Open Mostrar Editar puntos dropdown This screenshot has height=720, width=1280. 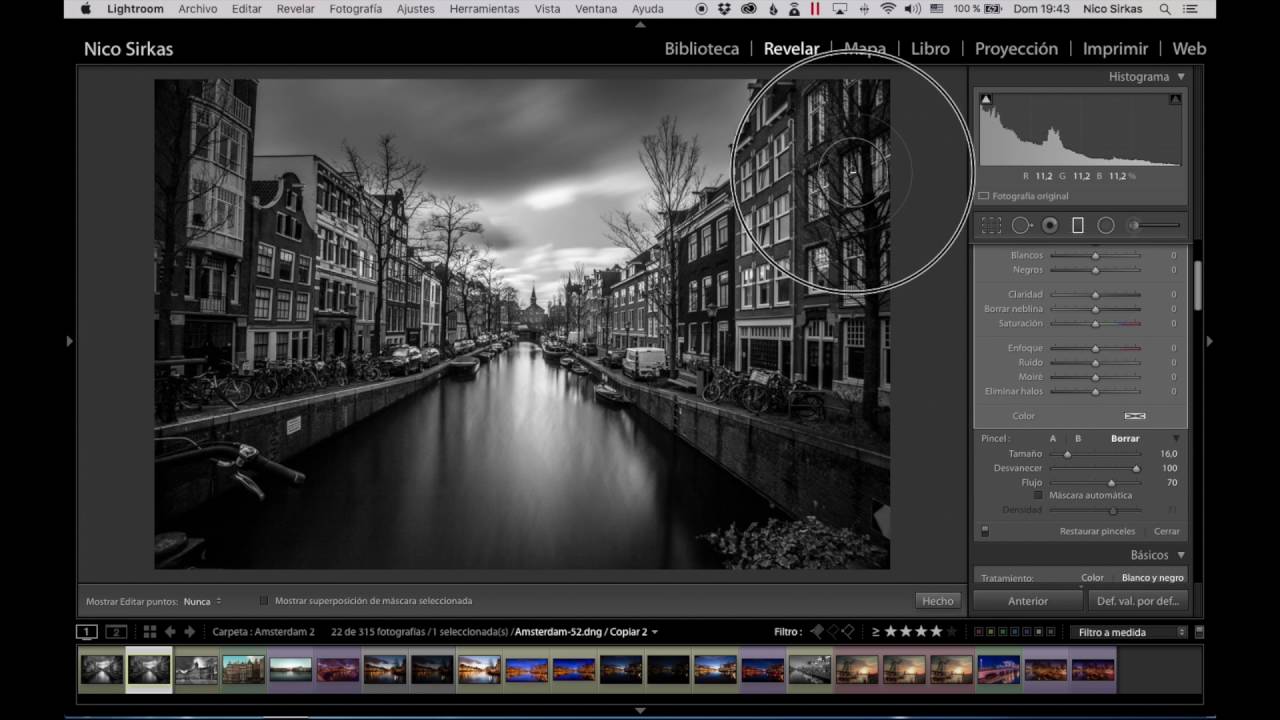[x=203, y=601]
